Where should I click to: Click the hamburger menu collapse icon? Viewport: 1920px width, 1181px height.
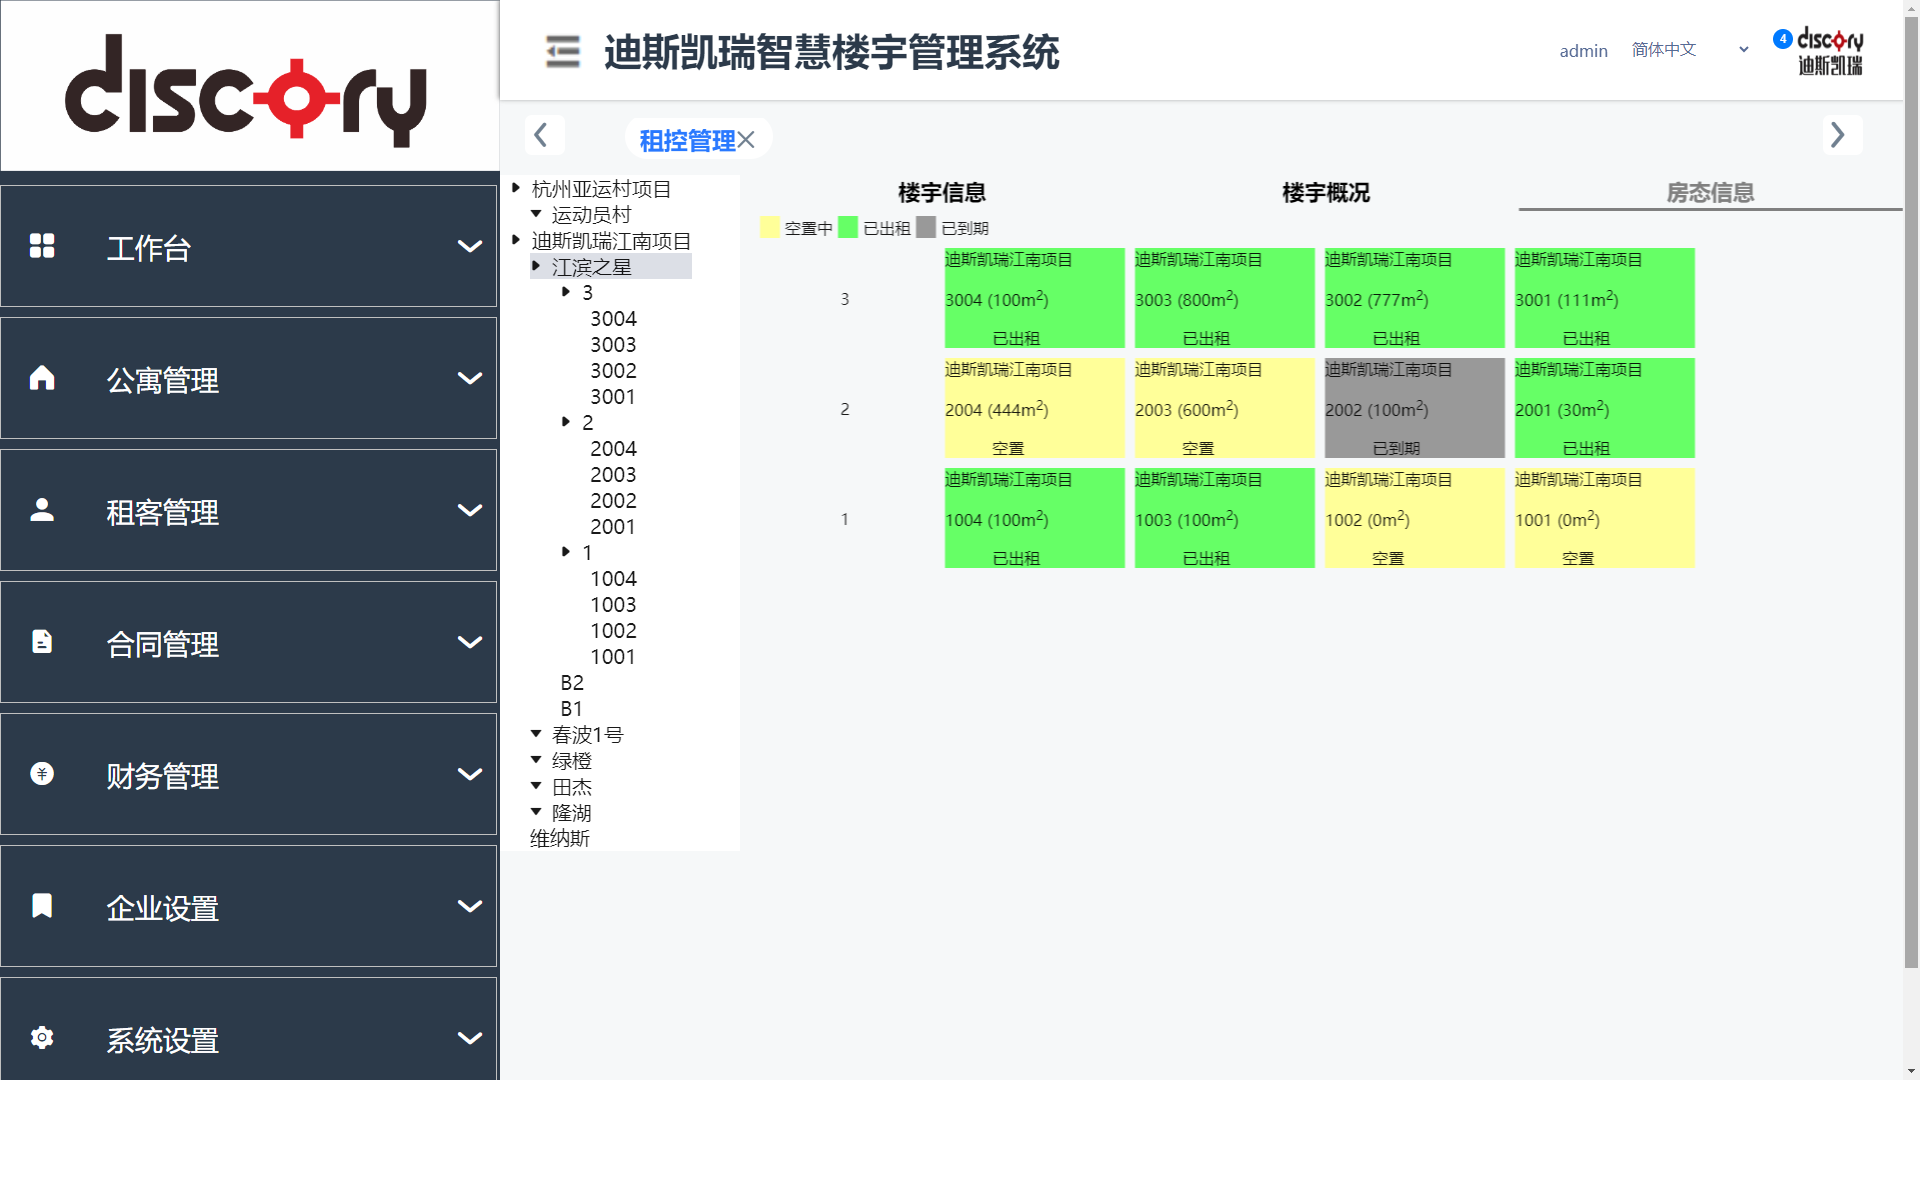pyautogui.click(x=563, y=51)
